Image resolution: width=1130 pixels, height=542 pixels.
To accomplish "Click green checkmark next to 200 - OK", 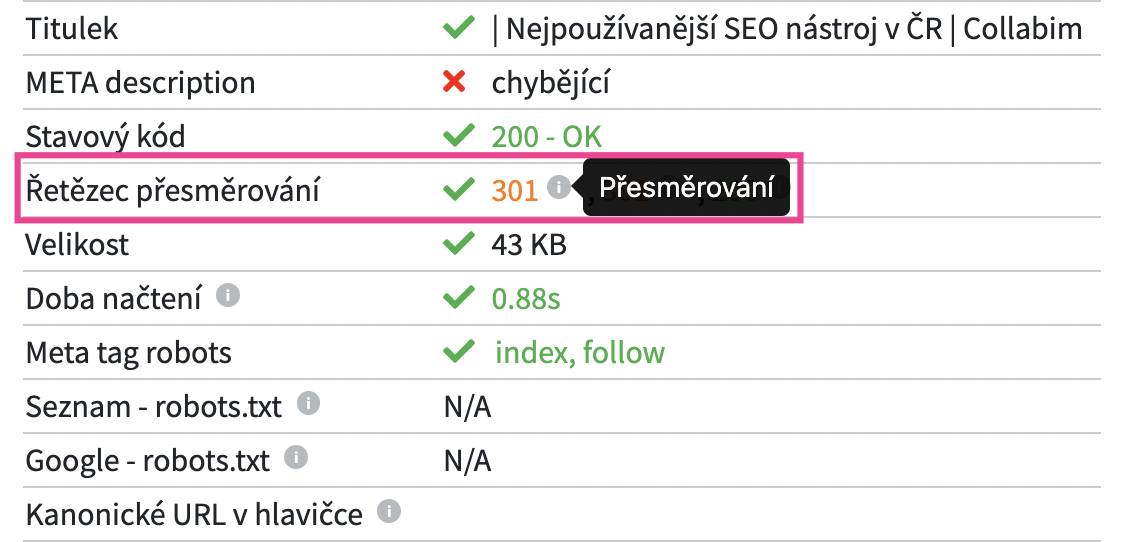I will coord(458,136).
